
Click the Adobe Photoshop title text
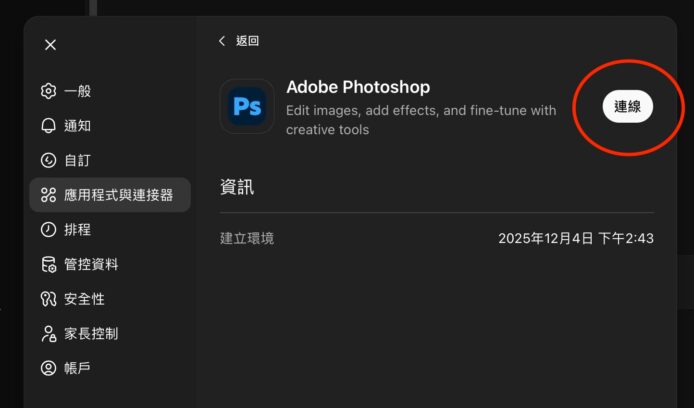tap(357, 87)
